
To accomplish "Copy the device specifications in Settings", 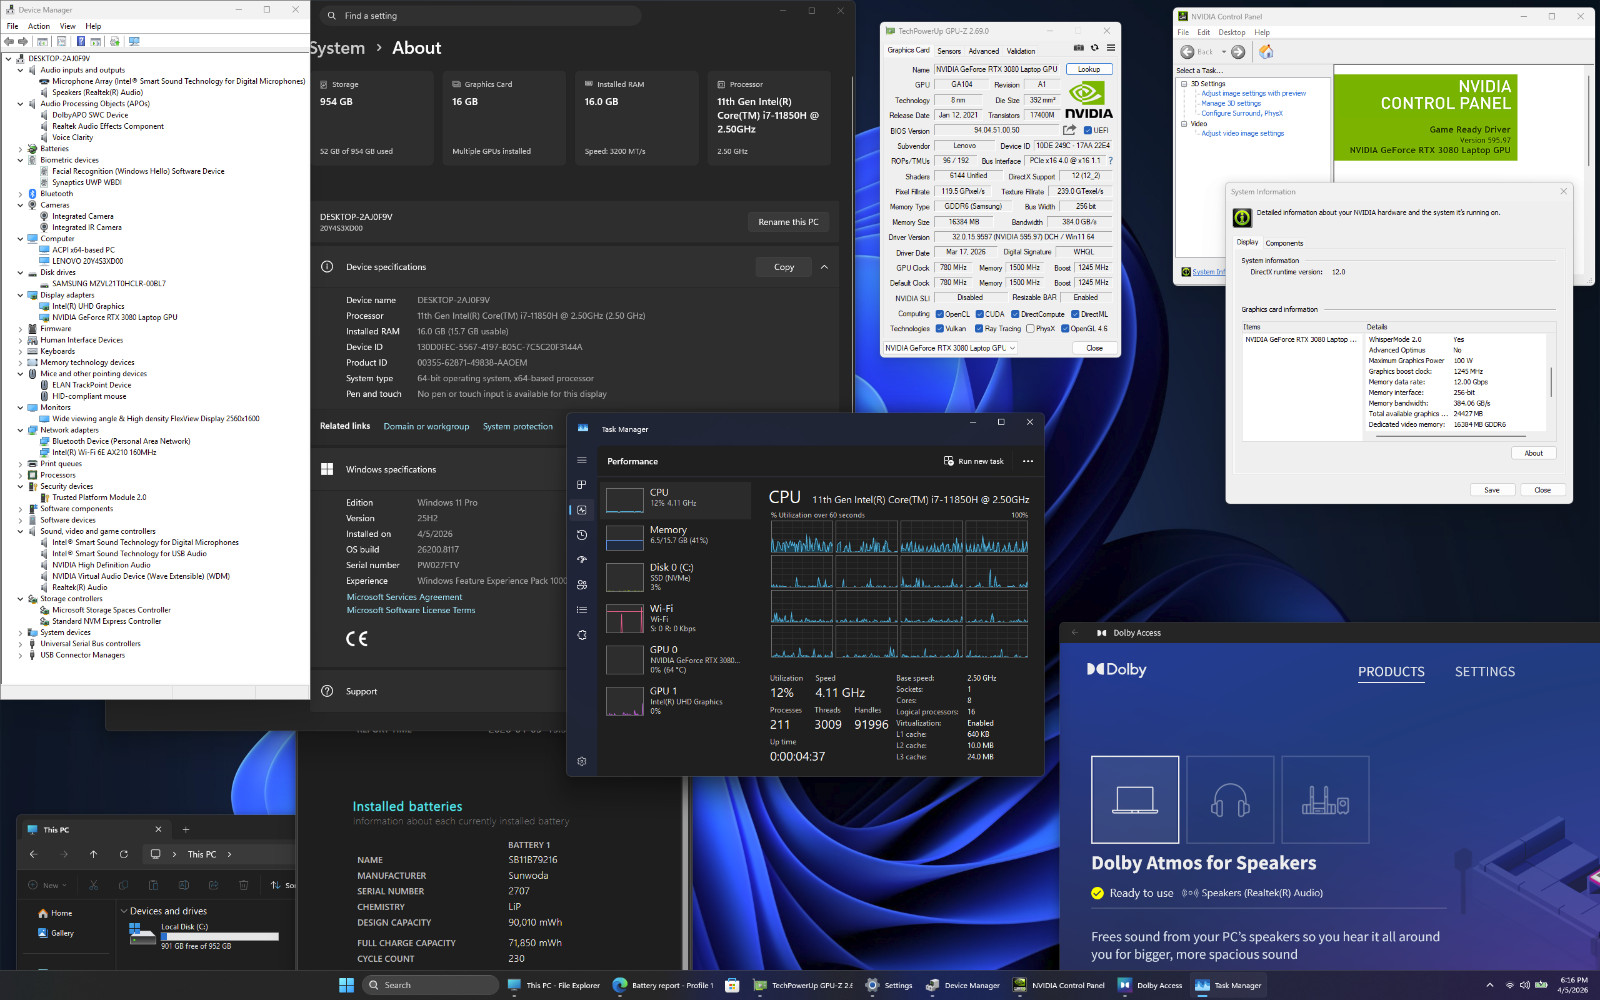I will pos(784,267).
